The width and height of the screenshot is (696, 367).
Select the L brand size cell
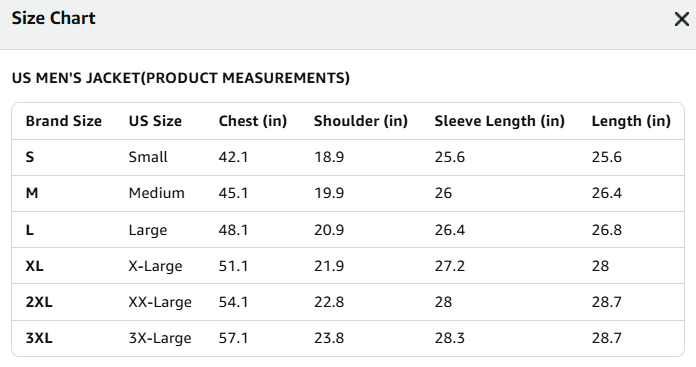coord(30,230)
